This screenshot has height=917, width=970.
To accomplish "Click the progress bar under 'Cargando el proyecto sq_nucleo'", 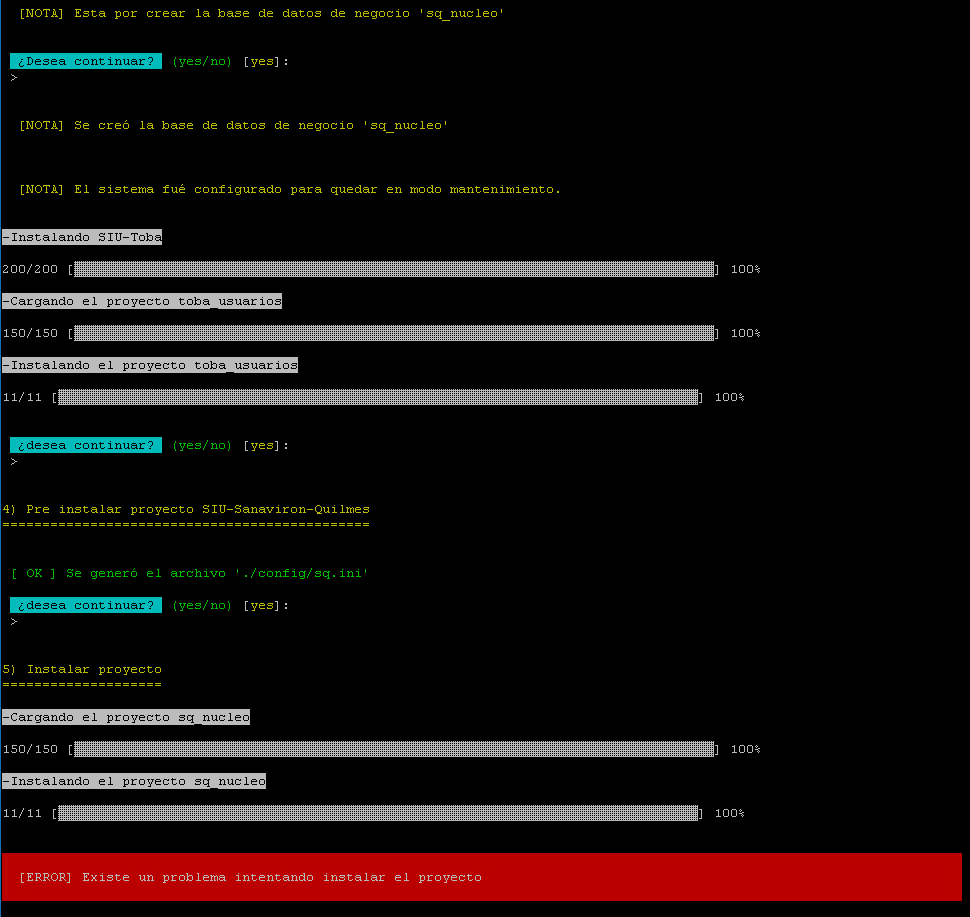I will coord(394,749).
